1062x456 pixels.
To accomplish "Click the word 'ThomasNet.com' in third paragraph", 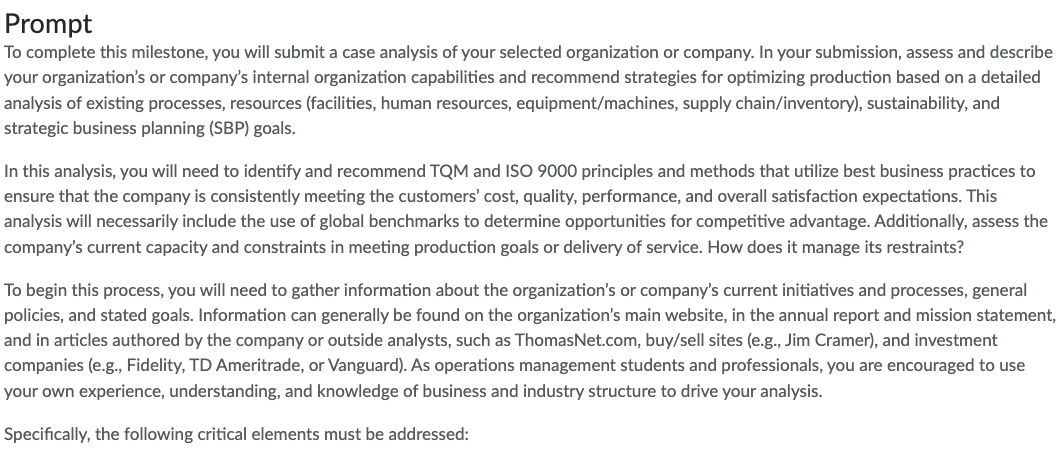I will (571, 339).
